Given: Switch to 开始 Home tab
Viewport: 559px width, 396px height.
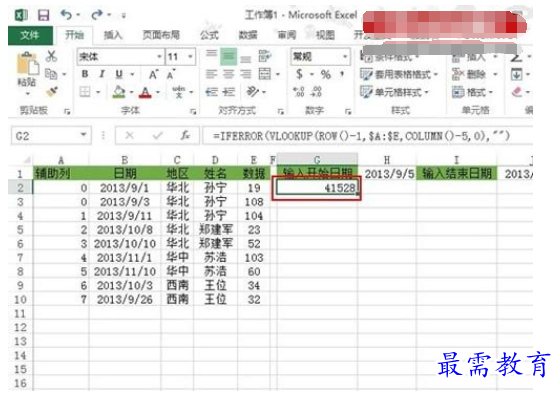Looking at the screenshot, I should point(74,35).
